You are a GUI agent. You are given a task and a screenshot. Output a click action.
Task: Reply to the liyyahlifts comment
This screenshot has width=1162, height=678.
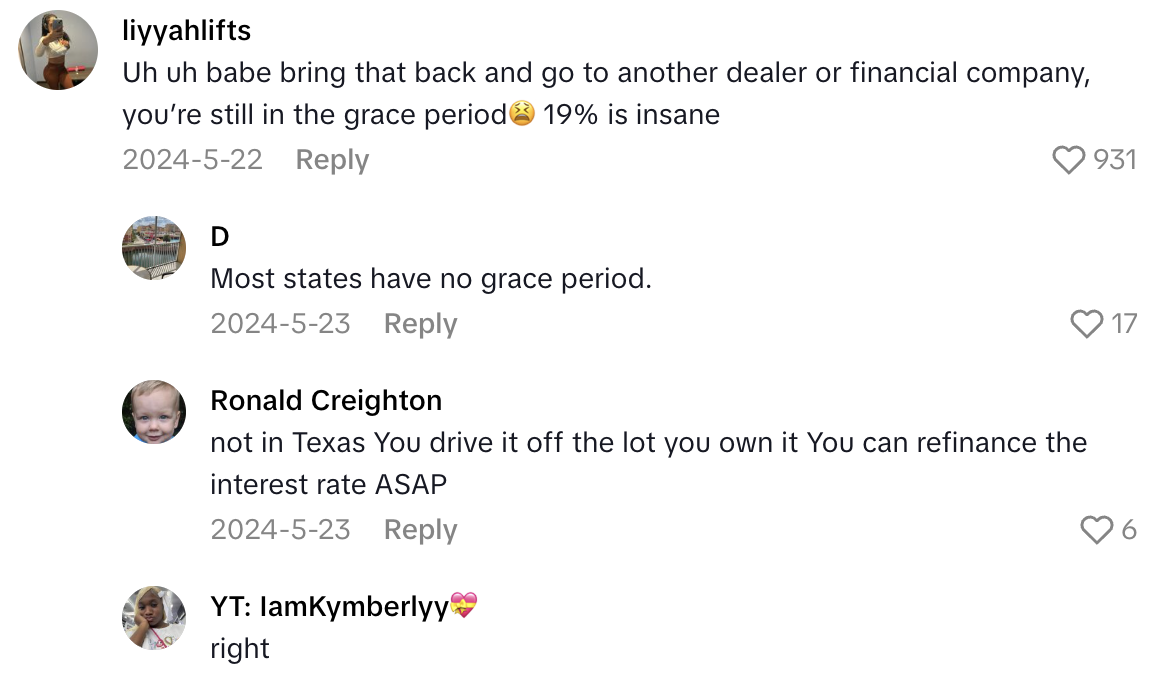[332, 160]
